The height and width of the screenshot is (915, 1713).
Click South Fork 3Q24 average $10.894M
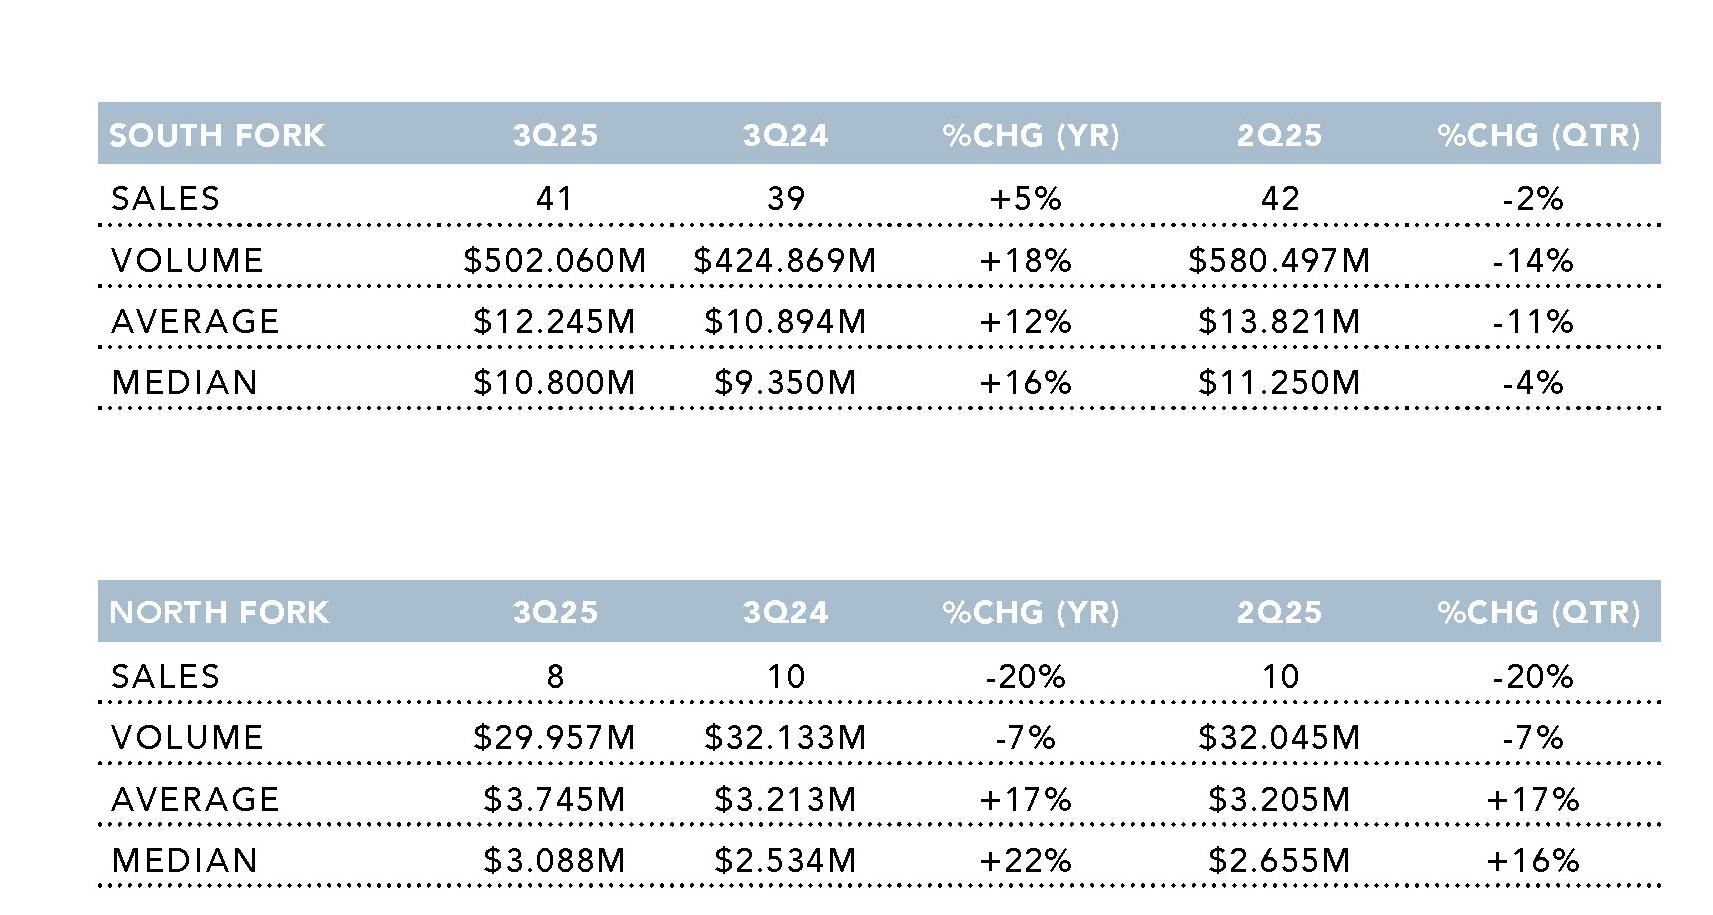(785, 322)
